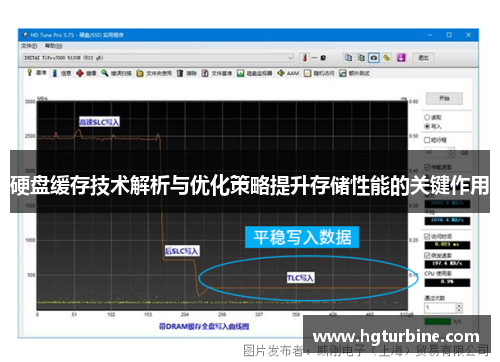This screenshot has height=362, width=500.
Task: Click the 通过次数 pass count input field
Action: point(440,308)
